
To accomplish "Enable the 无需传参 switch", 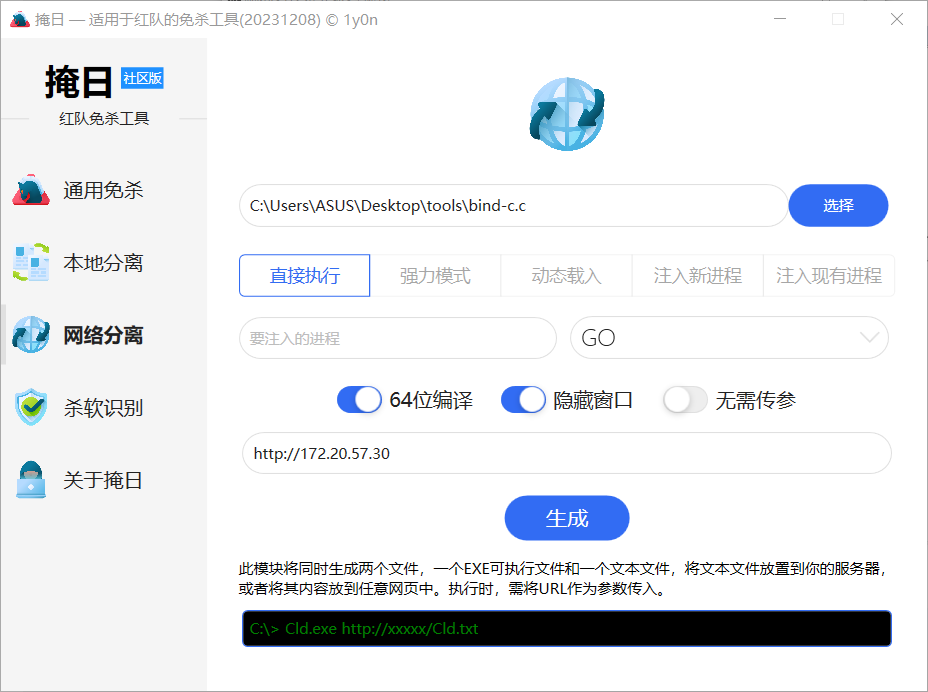I will pos(685,400).
